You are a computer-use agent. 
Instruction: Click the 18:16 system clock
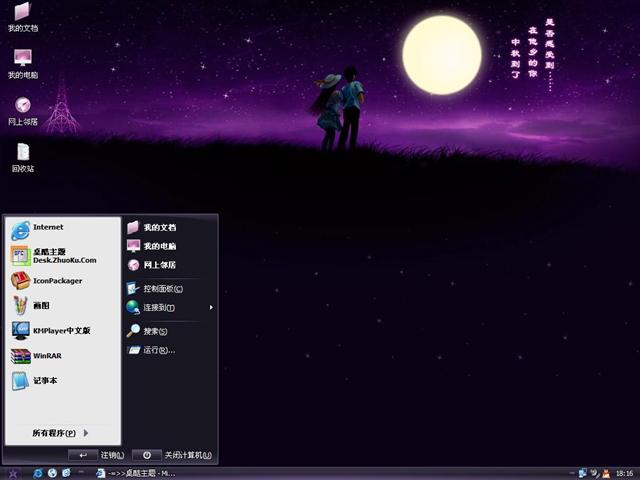coord(624,473)
